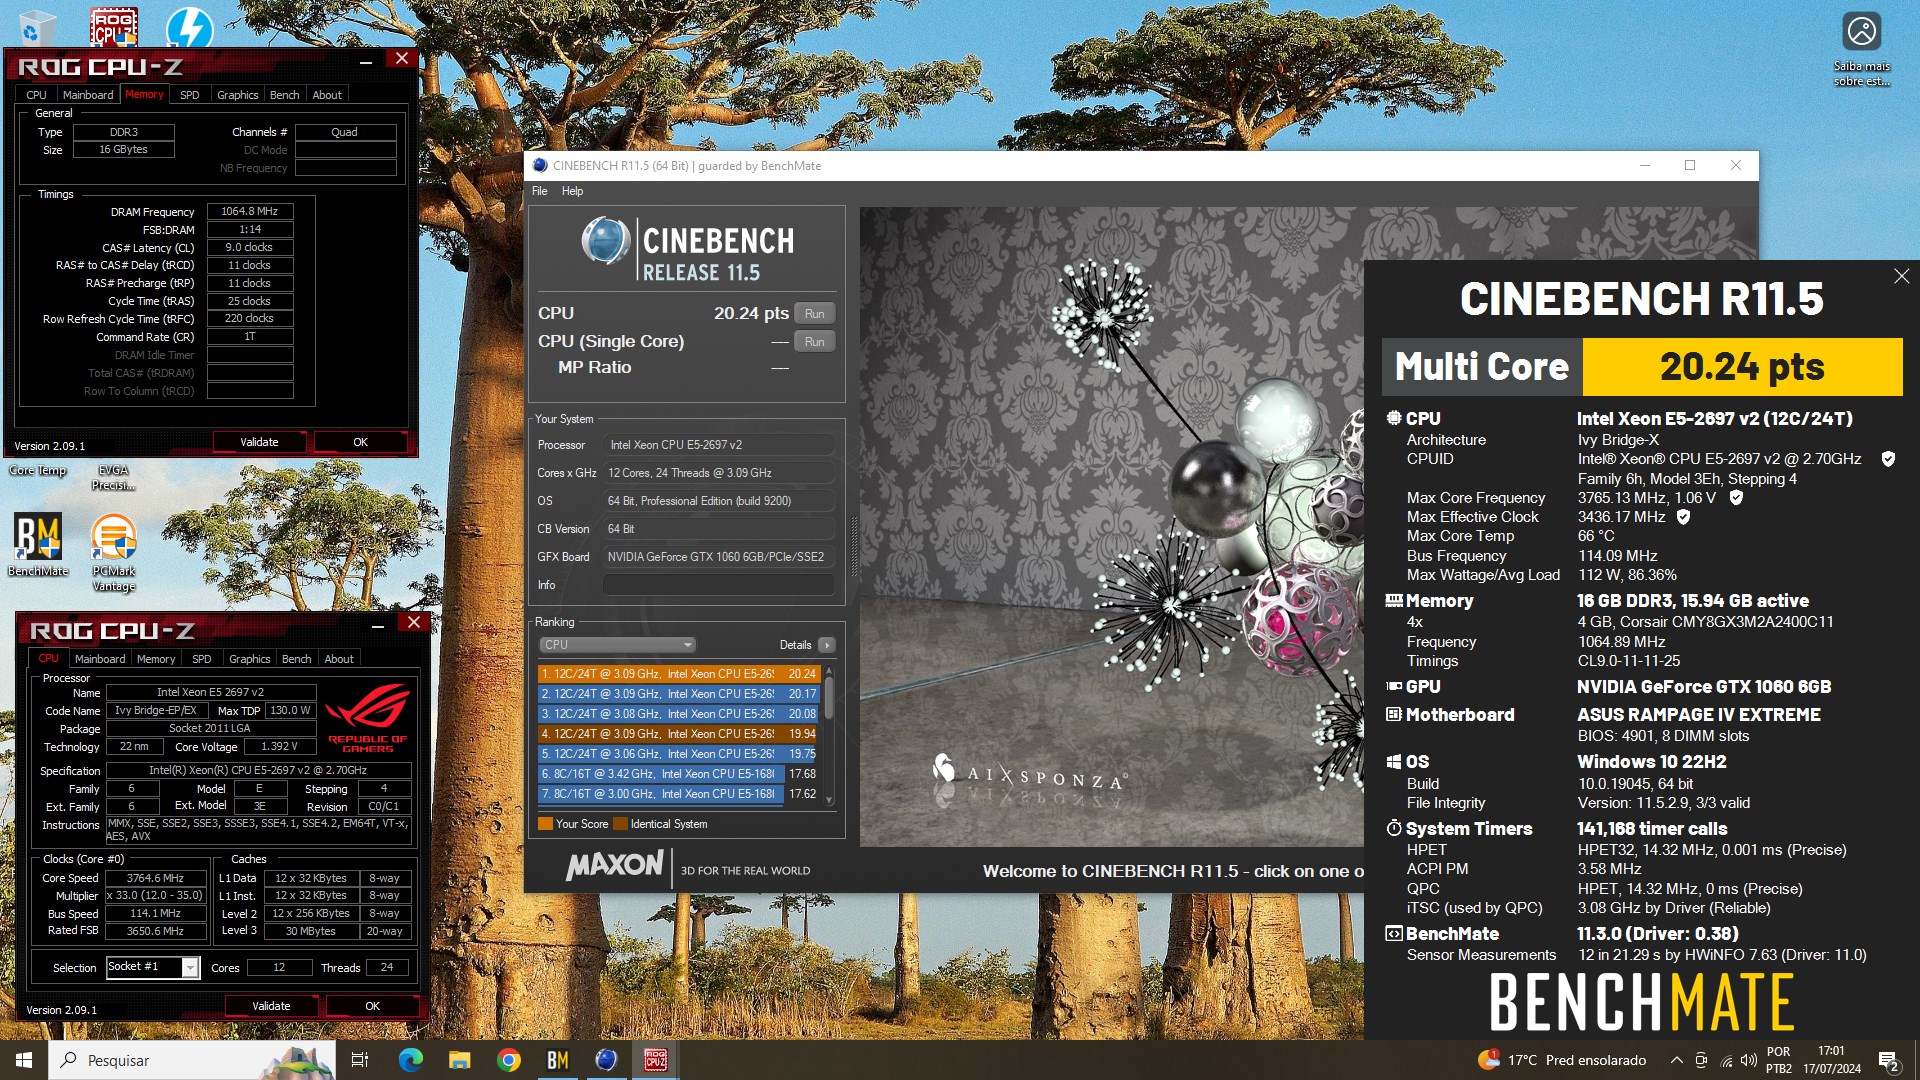Viewport: 1920px width, 1080px height.
Task: Click the Windows OS icon in BenchMate panel
Action: [1394, 761]
